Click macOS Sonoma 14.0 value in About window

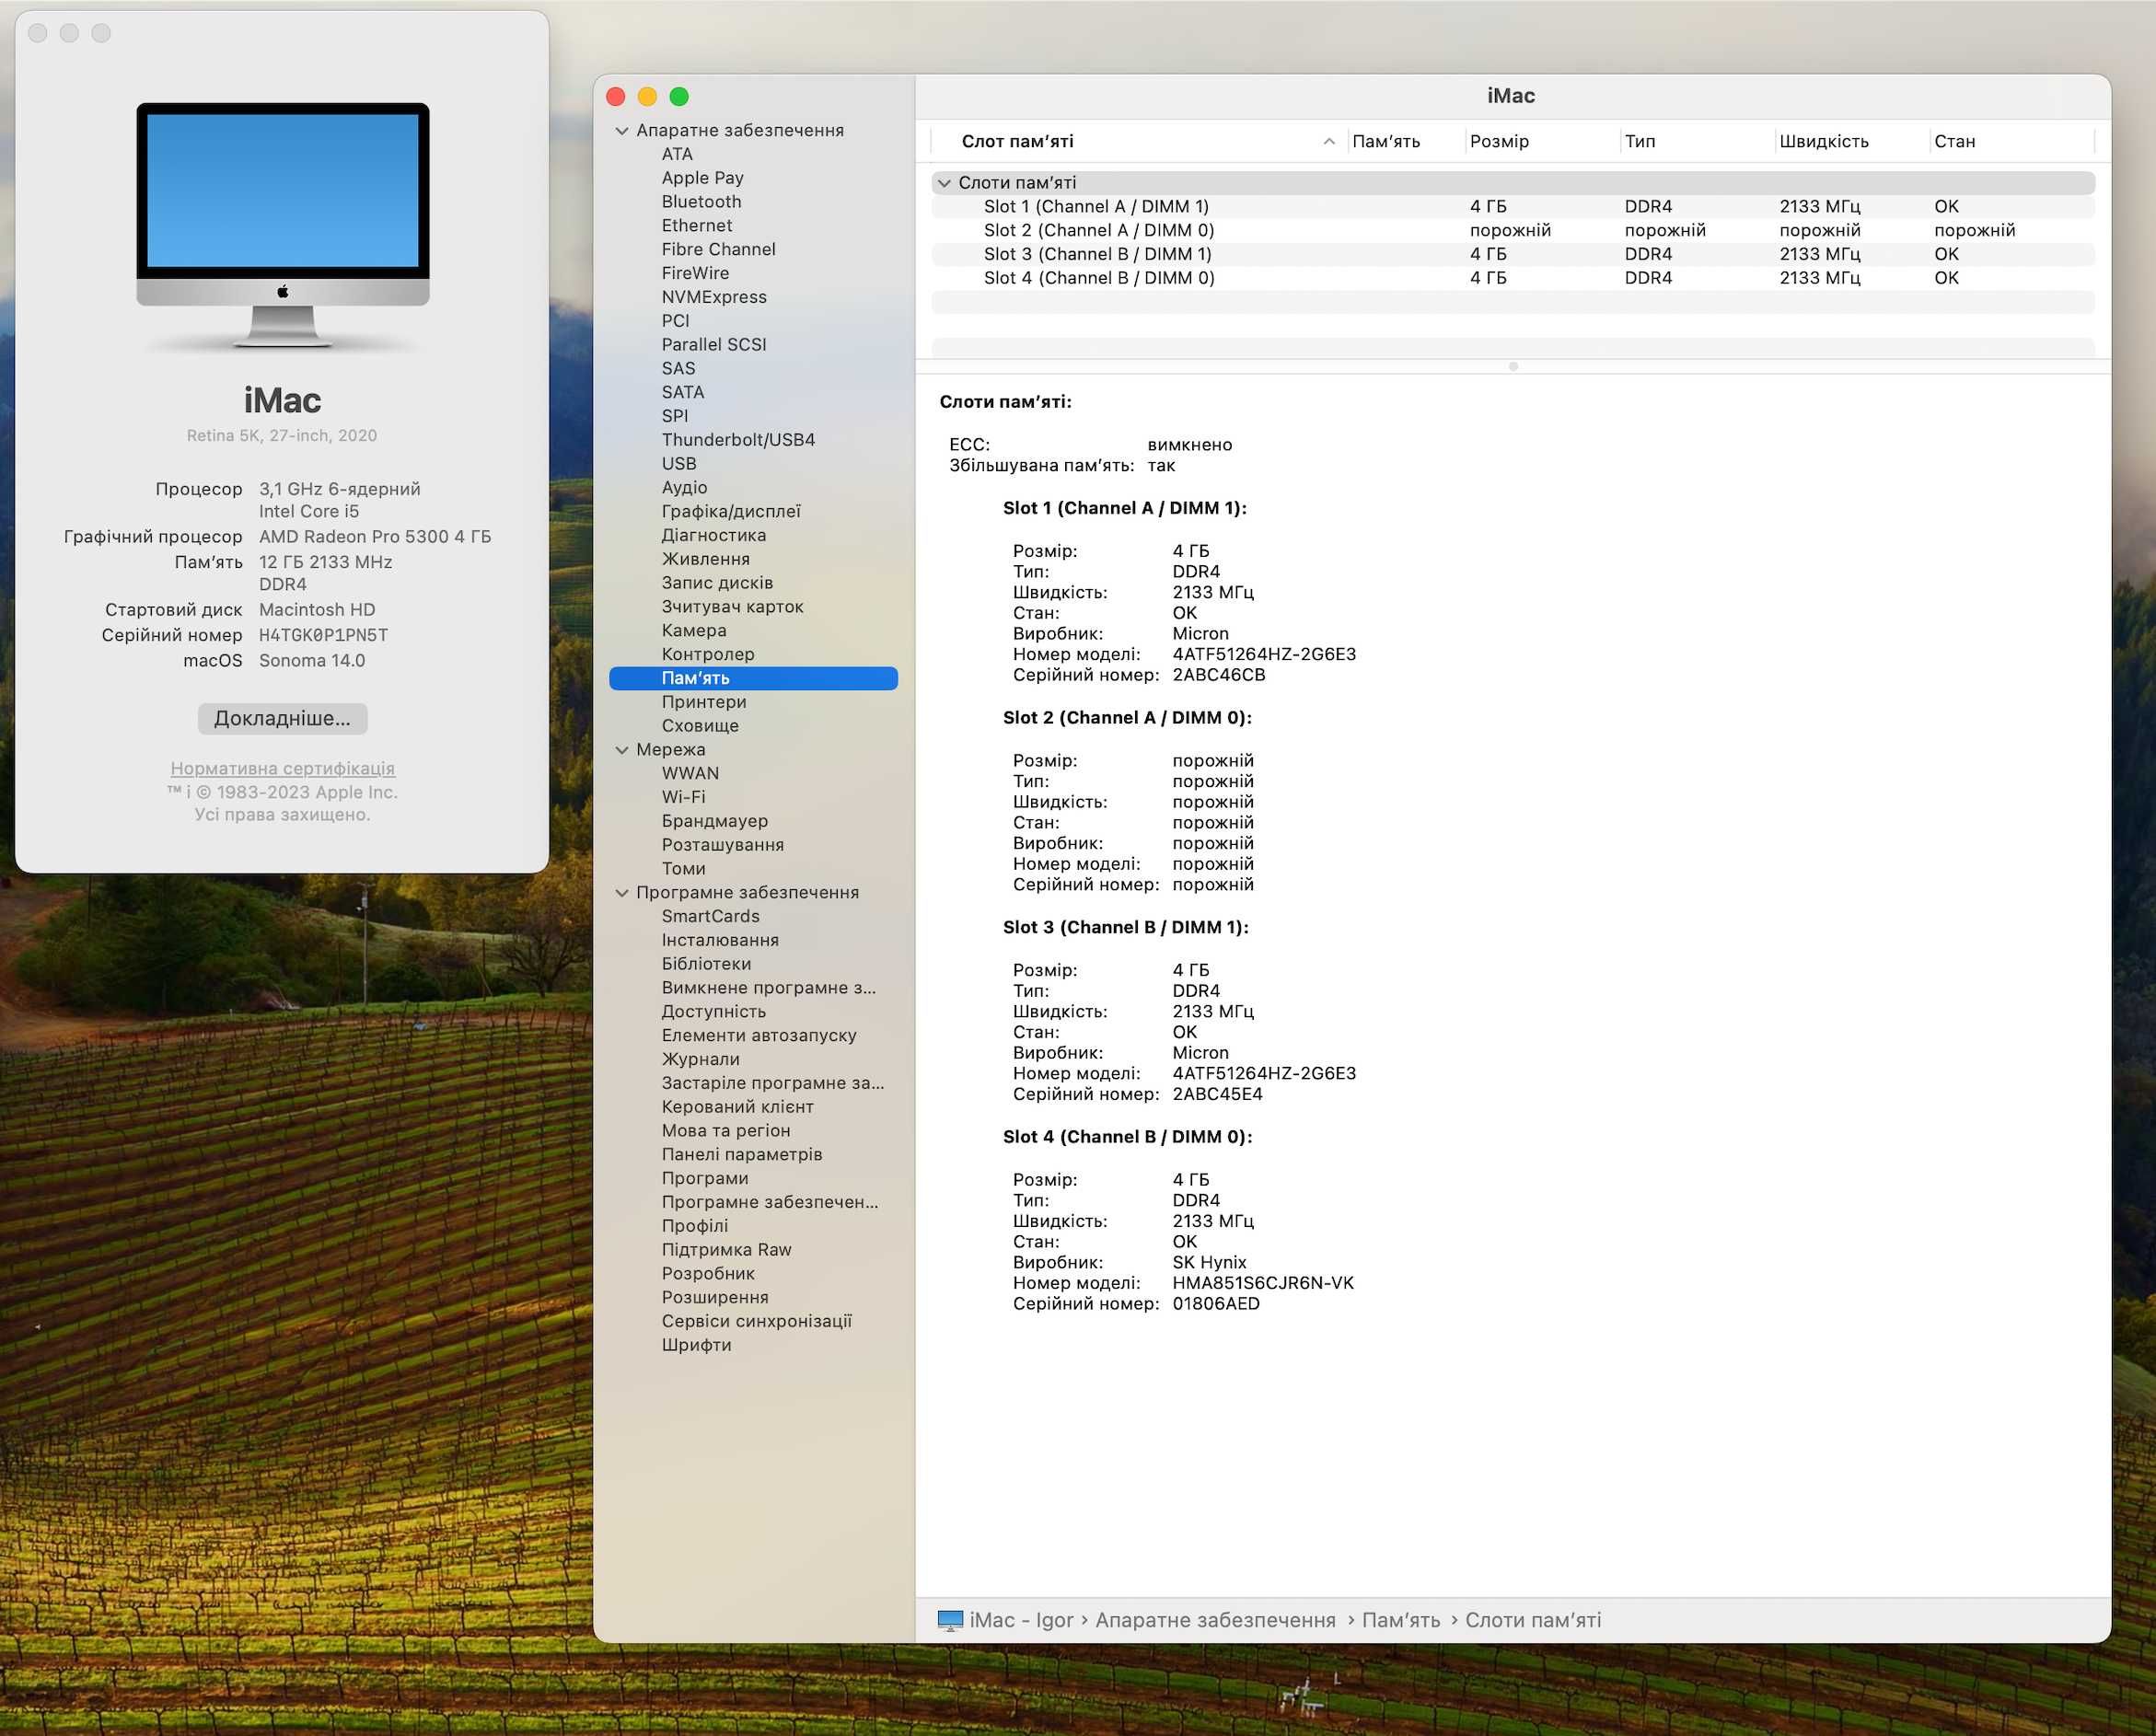coord(312,660)
